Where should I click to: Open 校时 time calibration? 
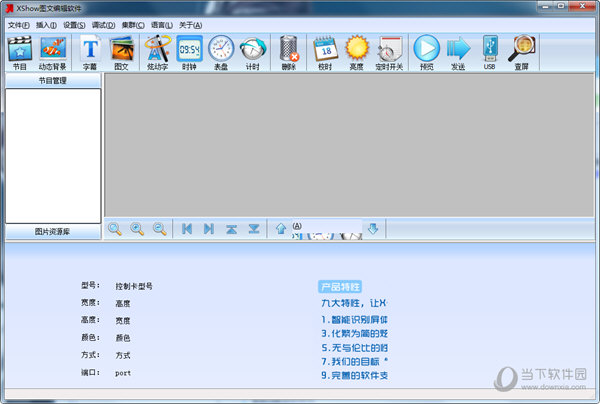325,53
